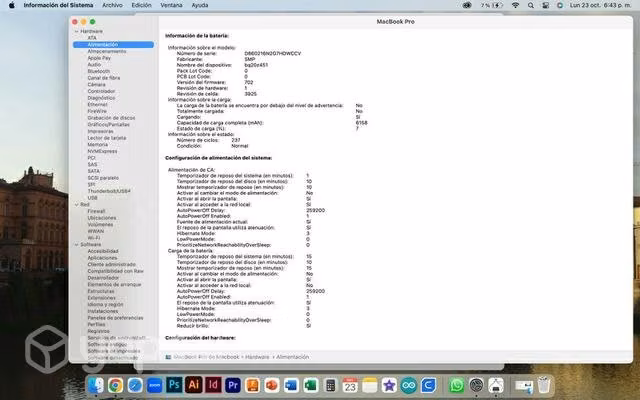Image resolution: width=640 pixels, height=400 pixels.
Task: Click Configuración de alimentación del sistema heading
Action: coord(218,158)
